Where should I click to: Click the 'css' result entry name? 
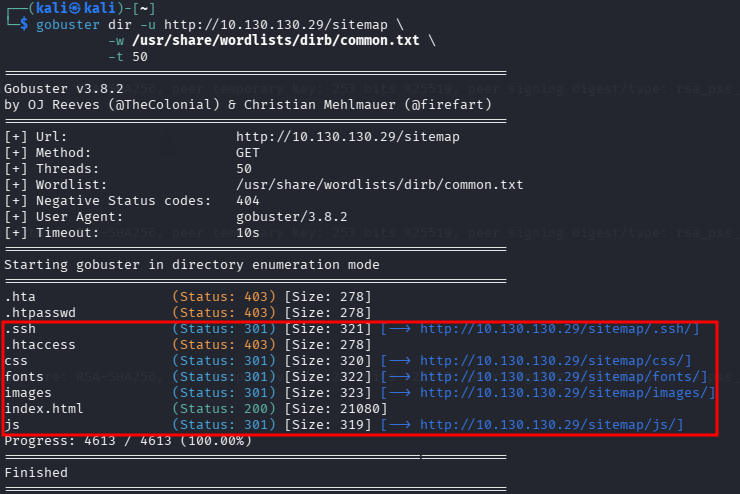[x=16, y=361]
